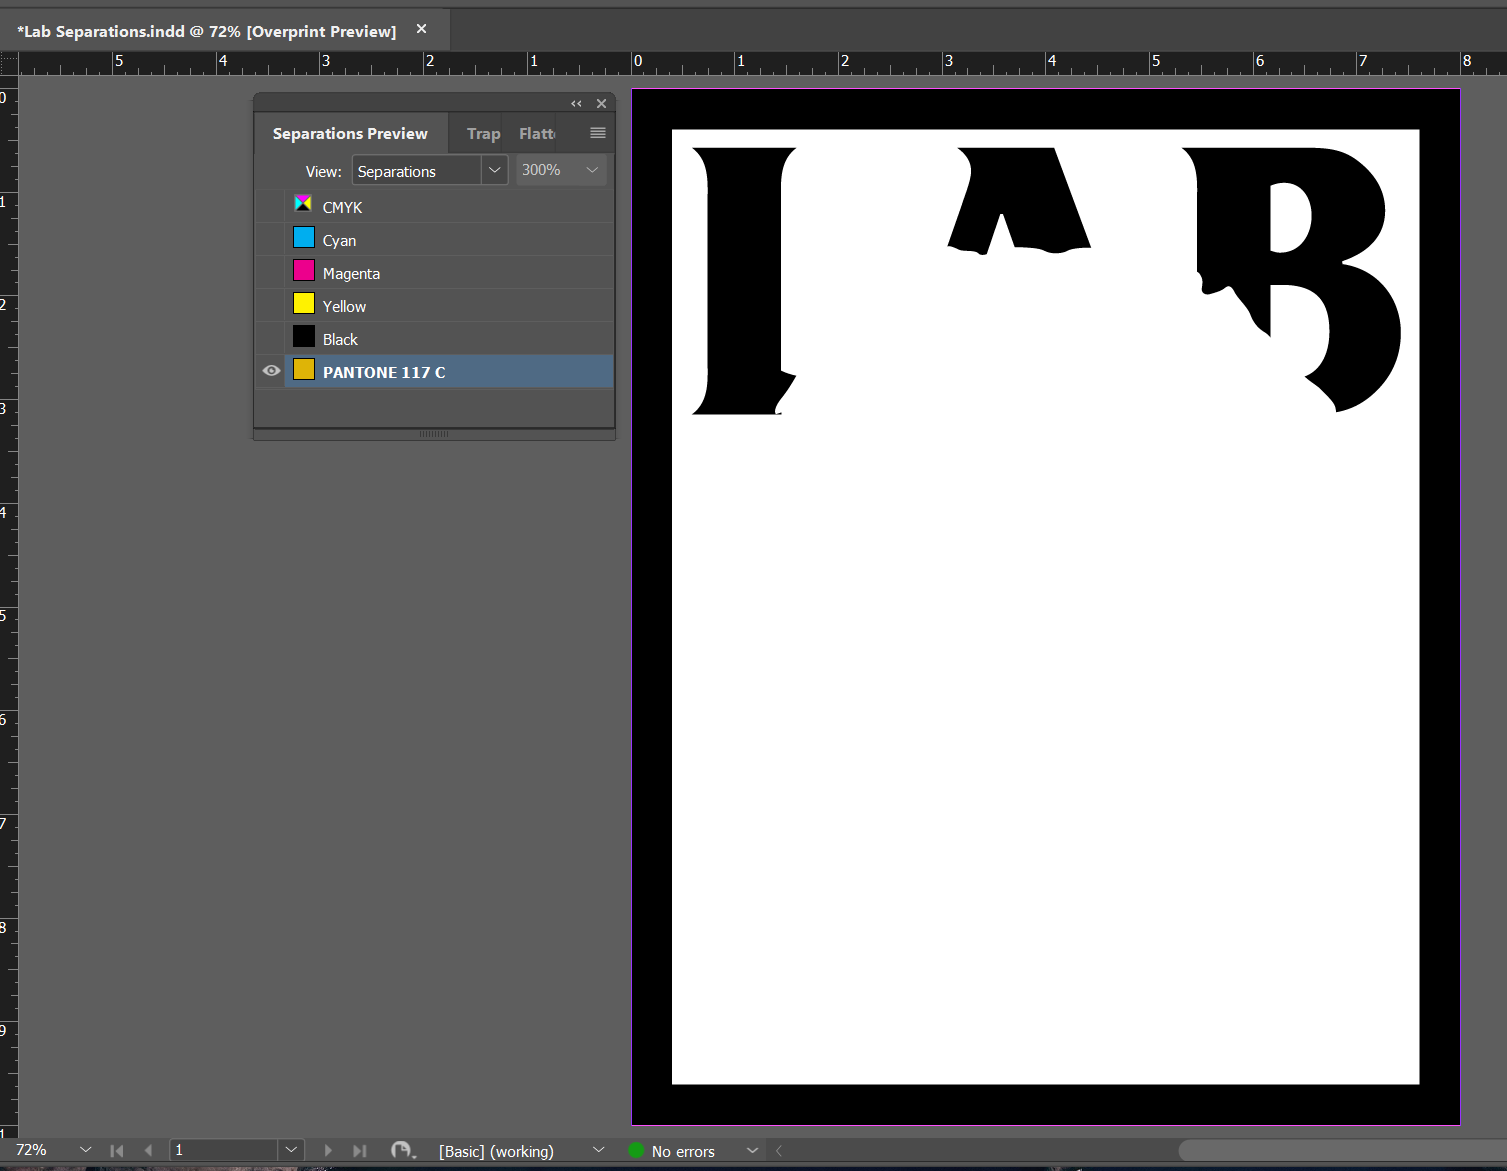1507x1171 pixels.
Task: Select the Cyan separation row label
Action: click(x=339, y=240)
